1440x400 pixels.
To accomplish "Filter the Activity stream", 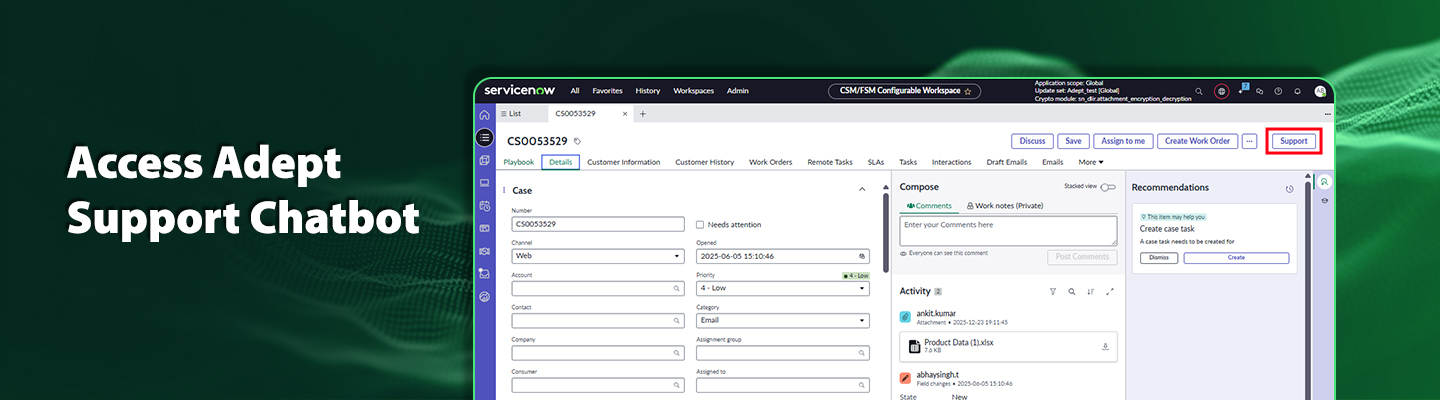I will click(x=1053, y=292).
